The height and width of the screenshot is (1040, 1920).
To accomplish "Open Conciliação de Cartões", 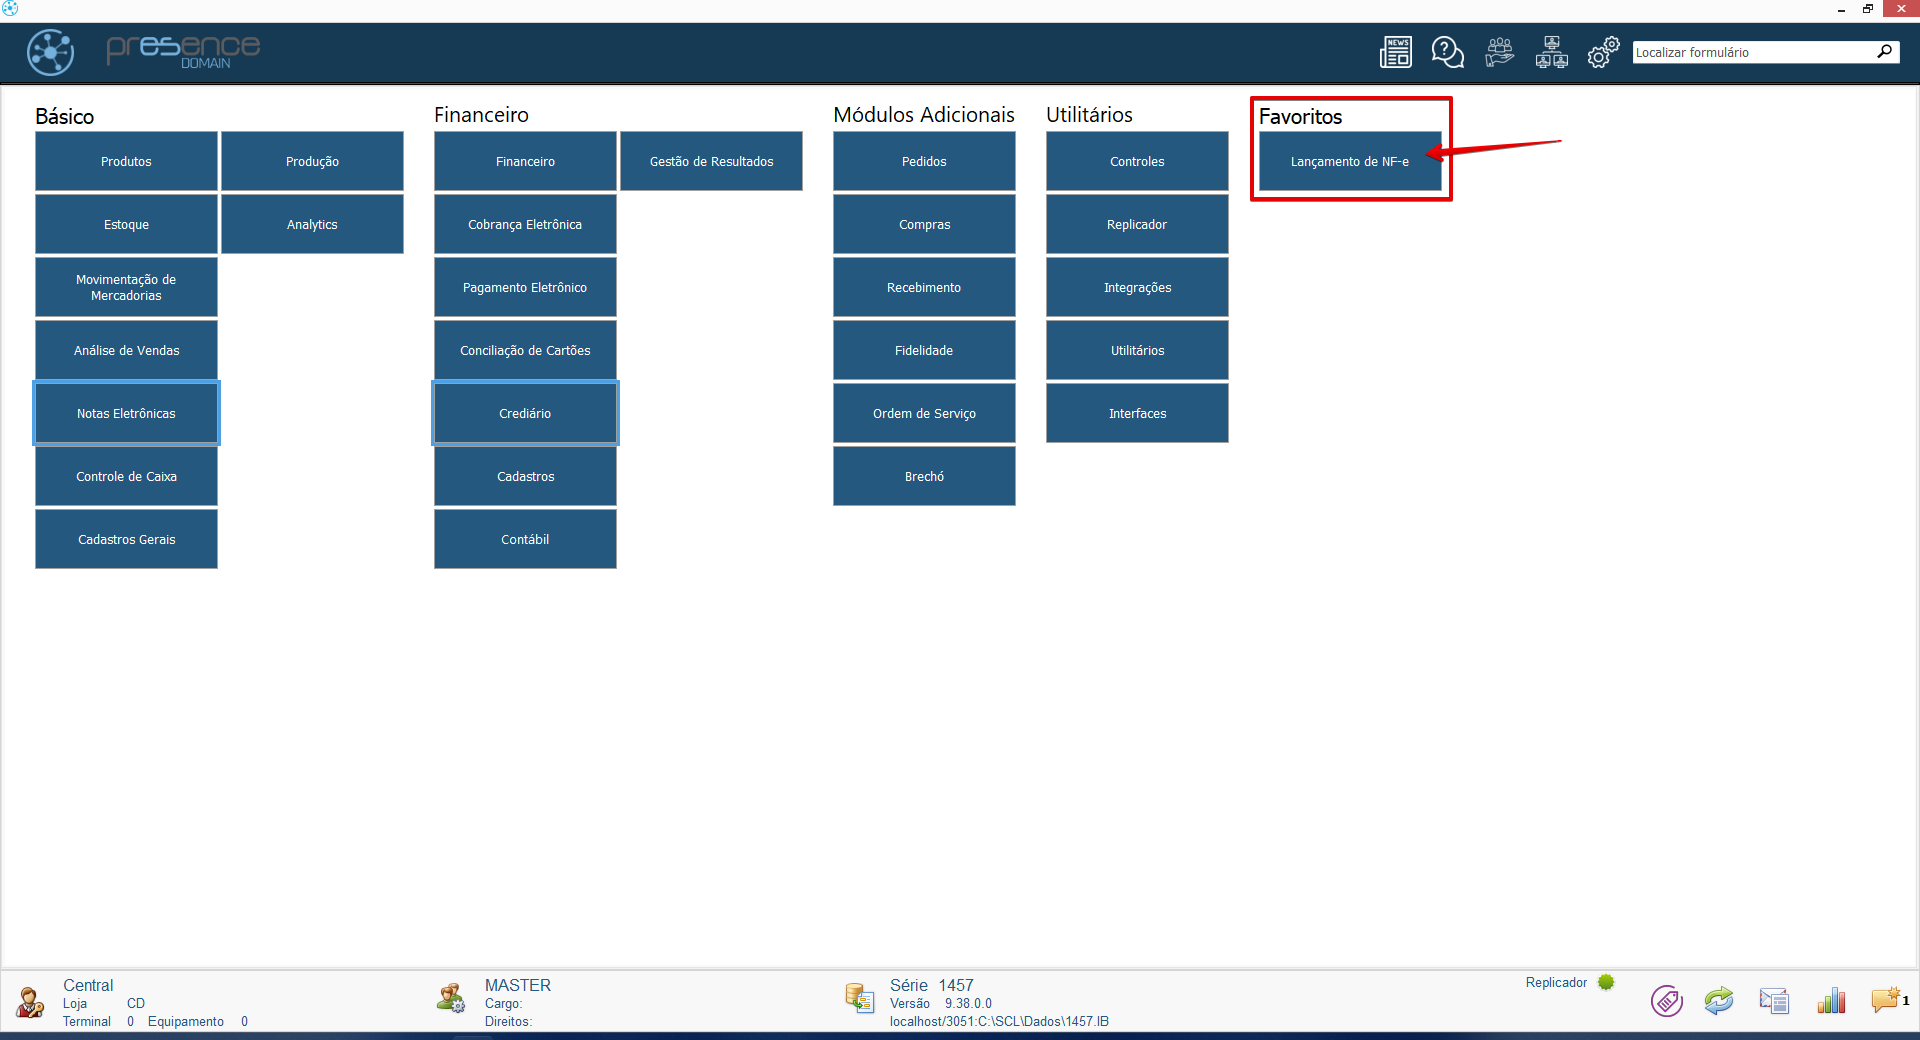I will pos(525,350).
